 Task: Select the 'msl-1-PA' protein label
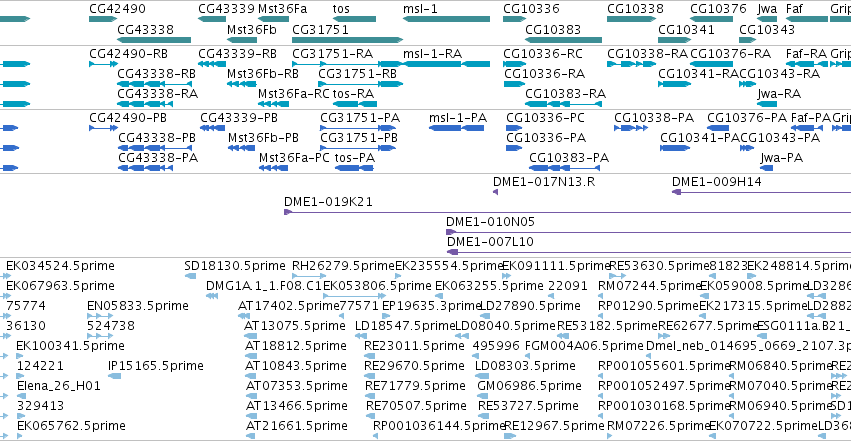tap(458, 118)
